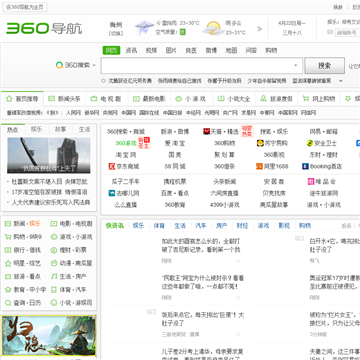360x360 pixels.
Task: Switch to 故事 tab in hot news panel
Action: pos(61,129)
